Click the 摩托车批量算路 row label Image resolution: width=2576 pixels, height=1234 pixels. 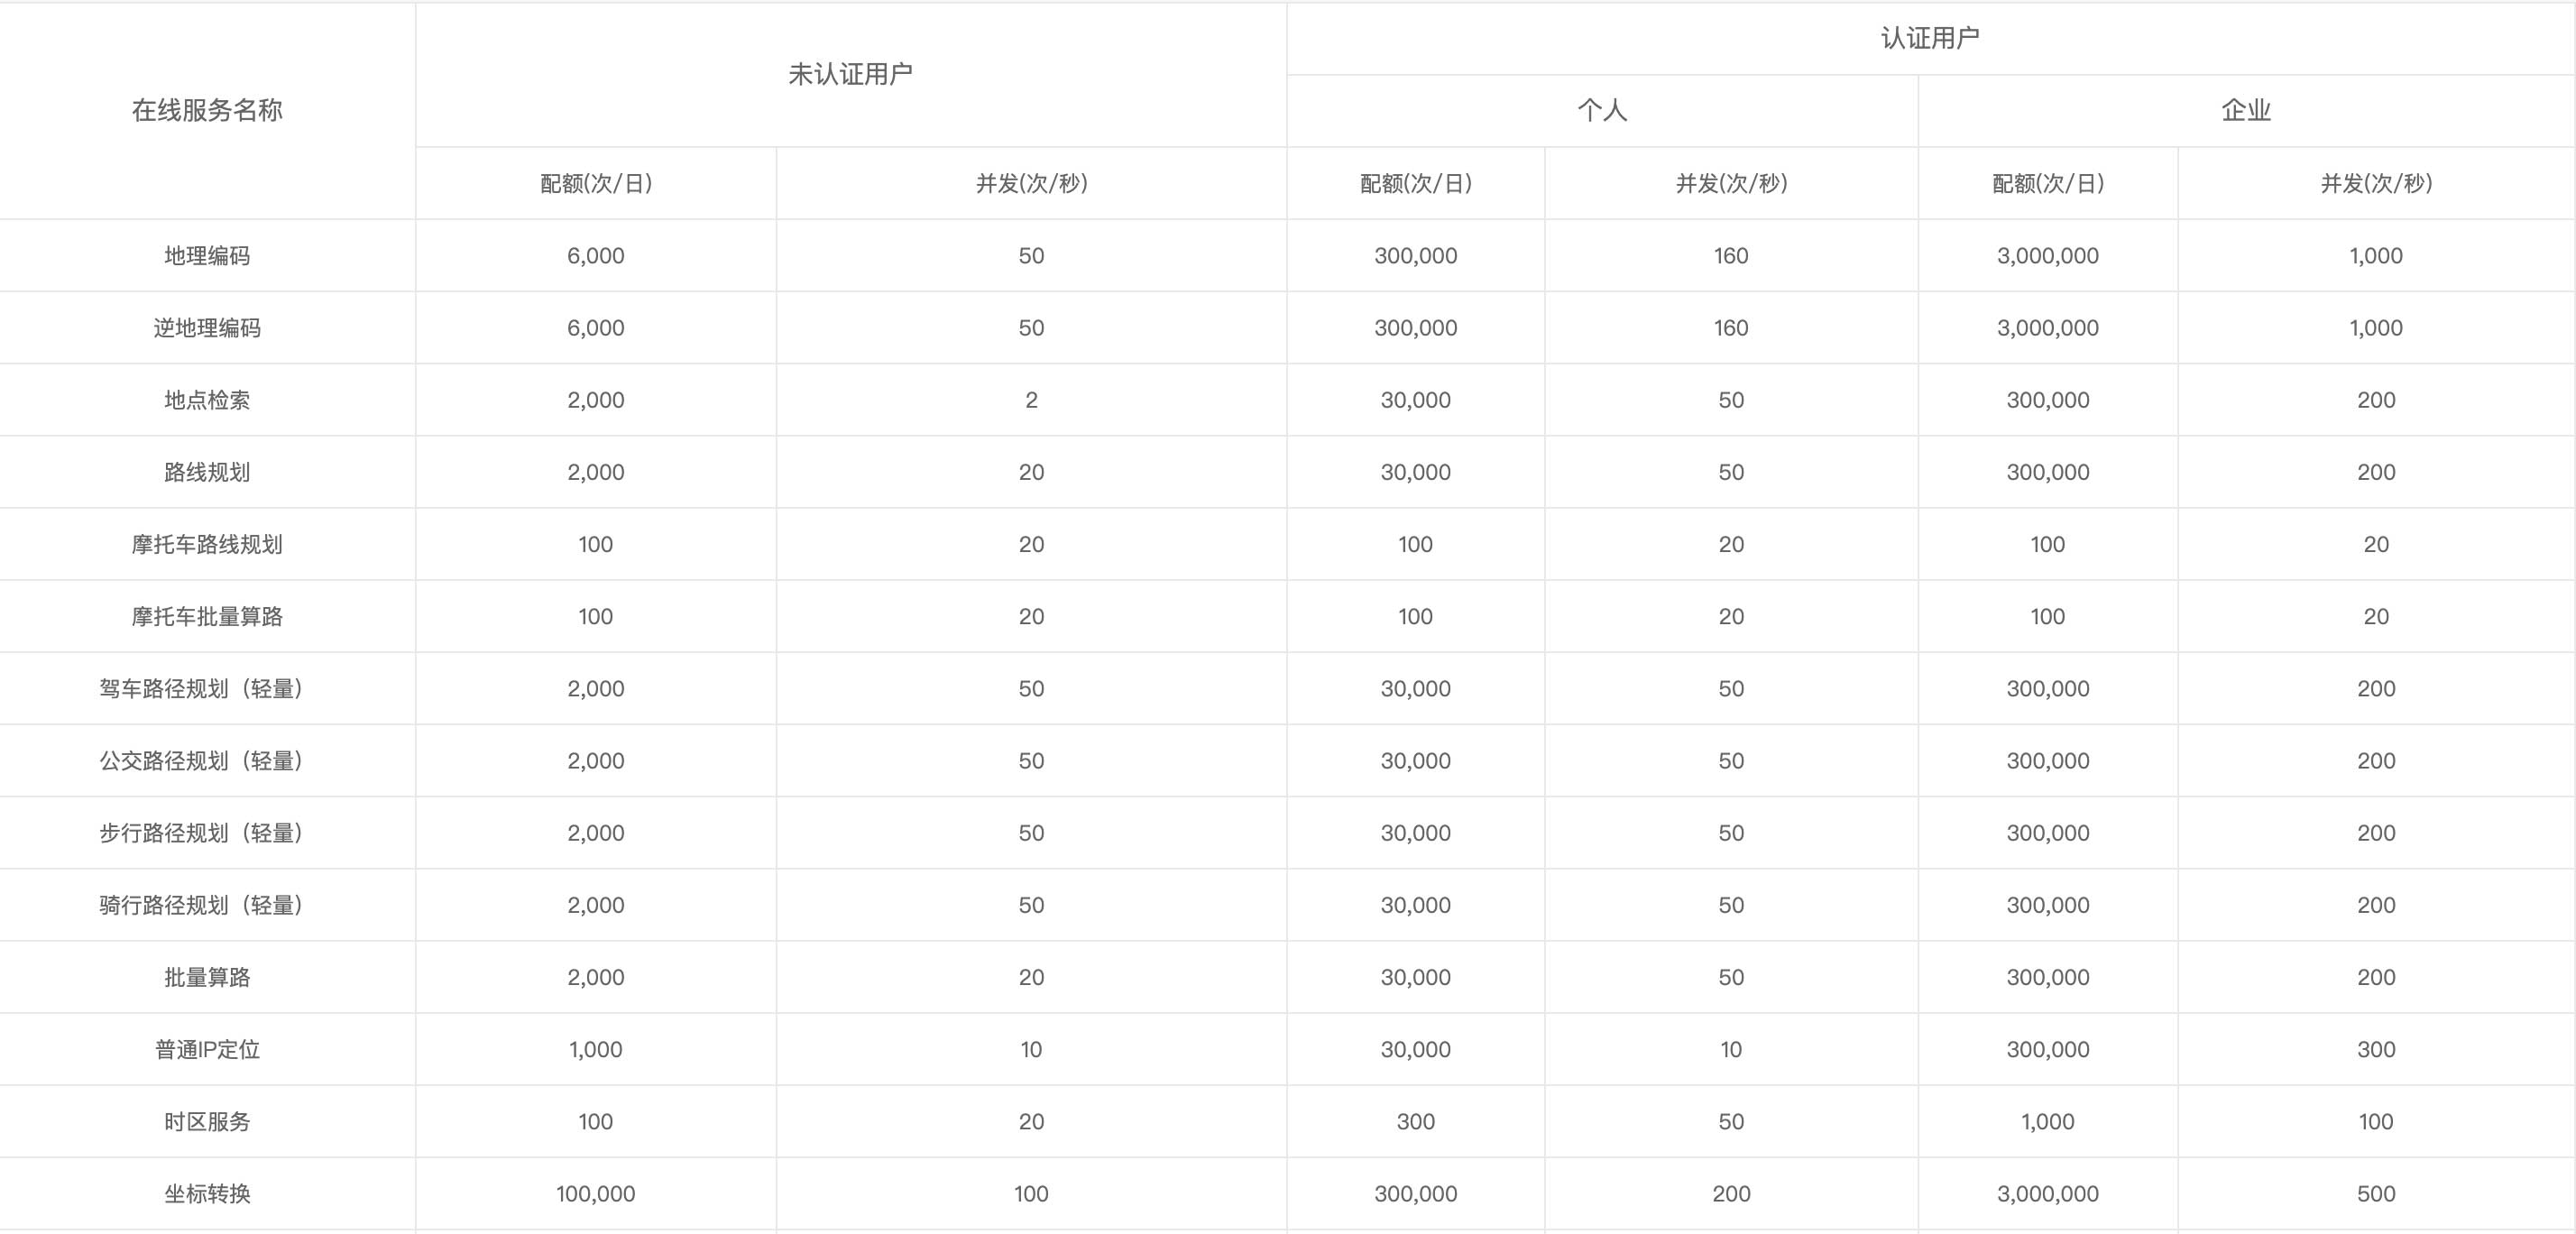pyautogui.click(x=207, y=616)
